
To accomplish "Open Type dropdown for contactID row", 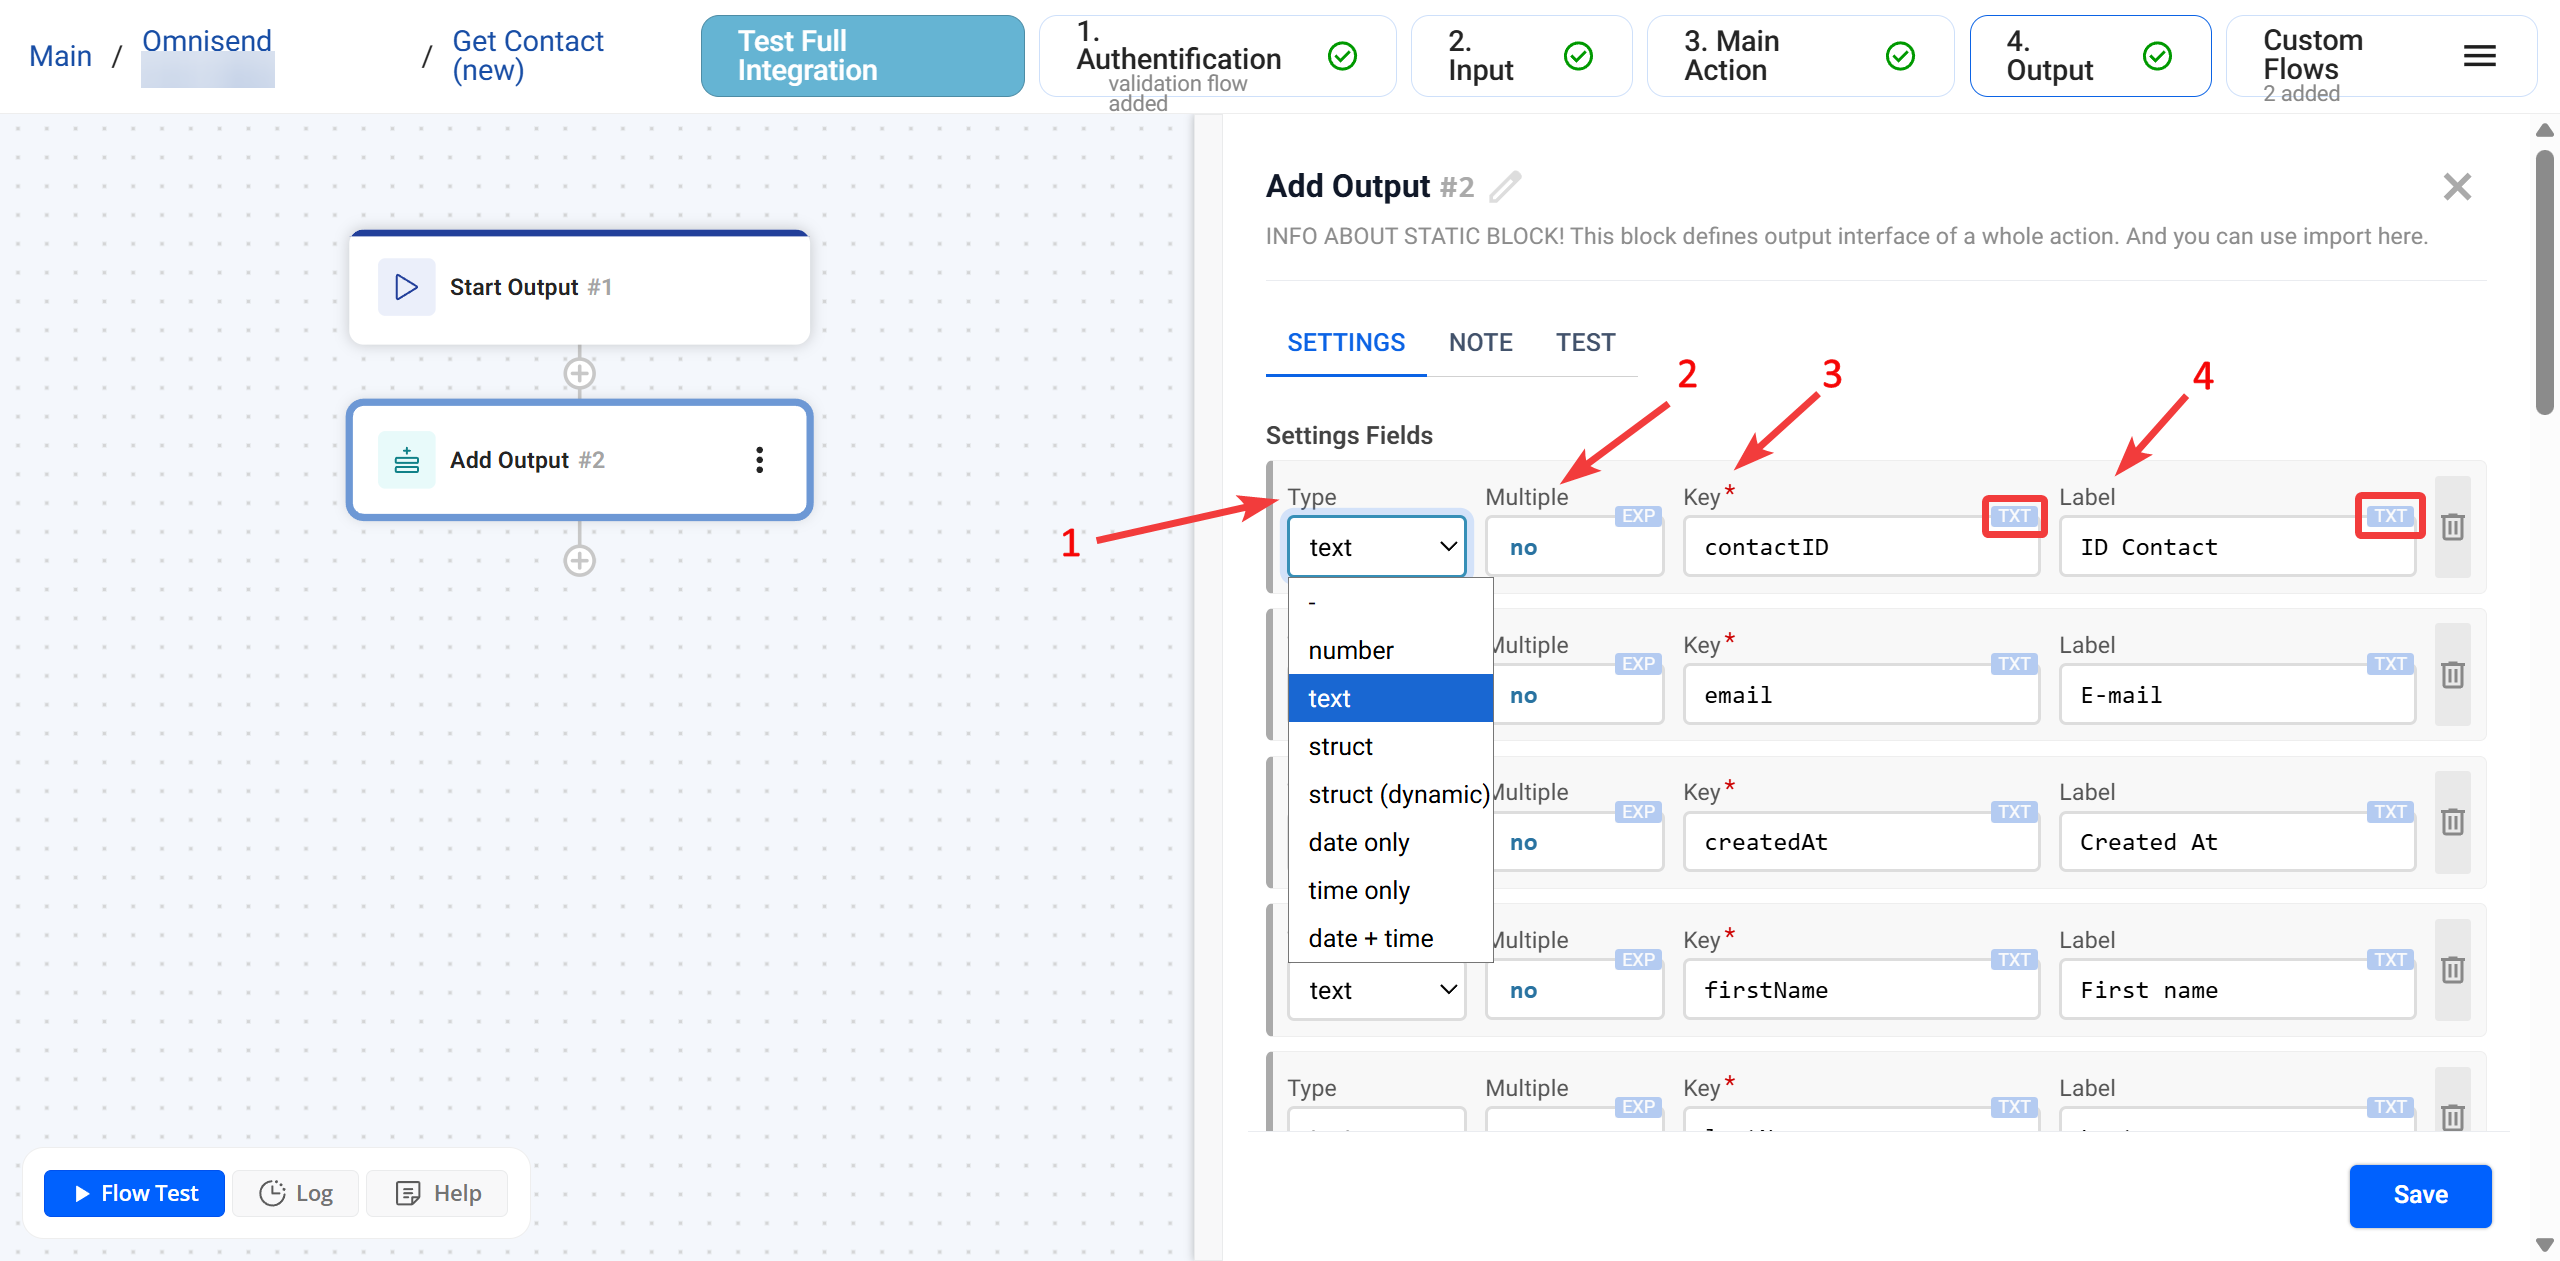I will 1376,547.
